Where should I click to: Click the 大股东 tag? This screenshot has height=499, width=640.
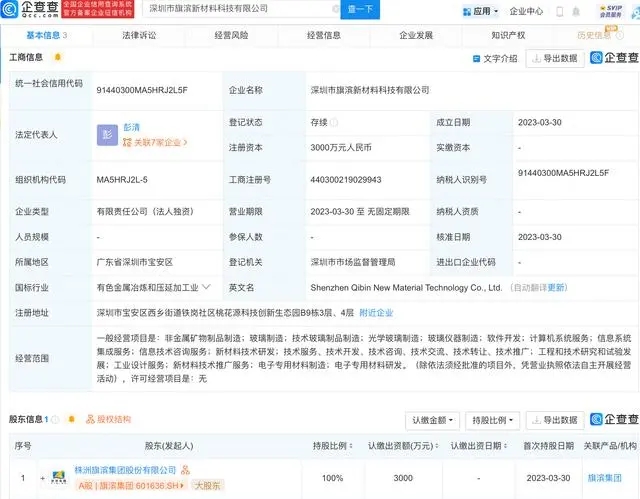207,486
